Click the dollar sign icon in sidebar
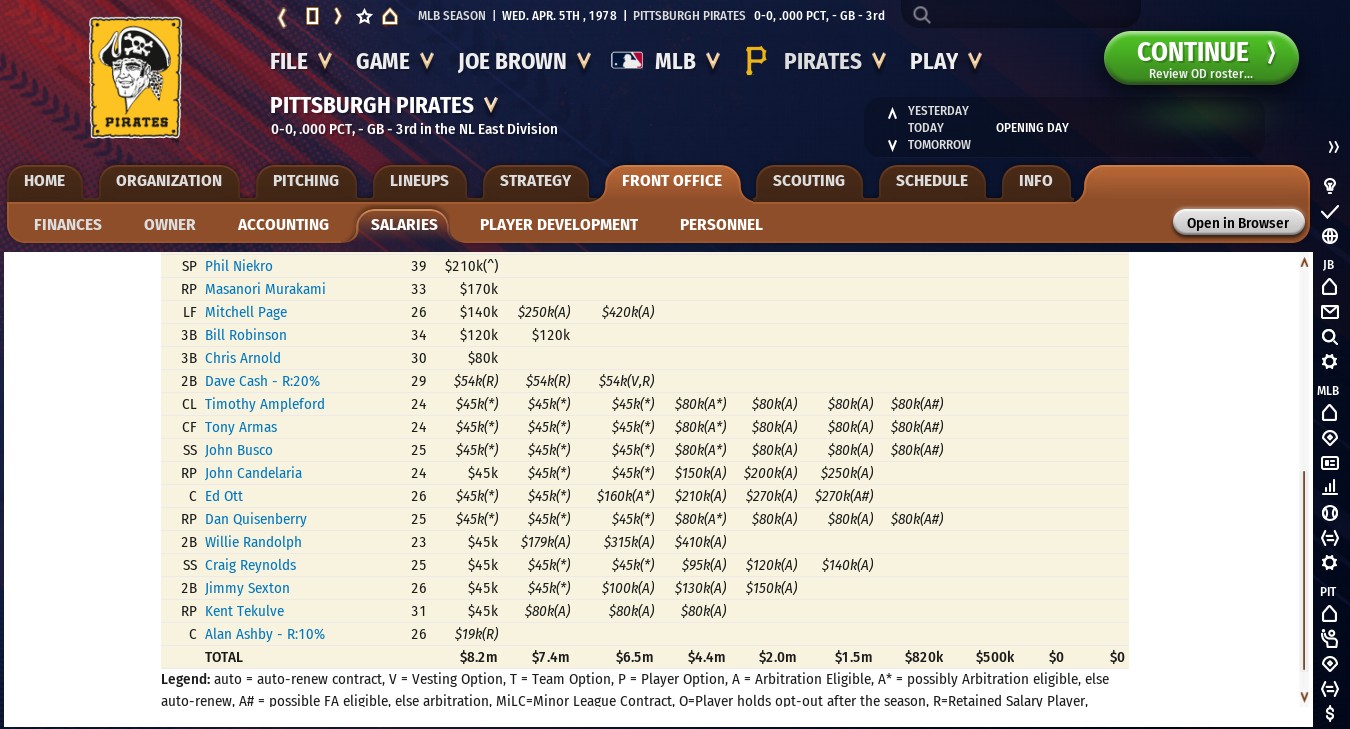Screen dimensions: 1350x729 pos(1330,713)
